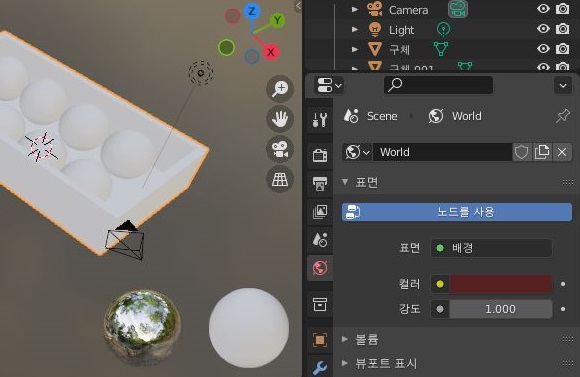Hide 구체 in viewport with eye

point(543,48)
